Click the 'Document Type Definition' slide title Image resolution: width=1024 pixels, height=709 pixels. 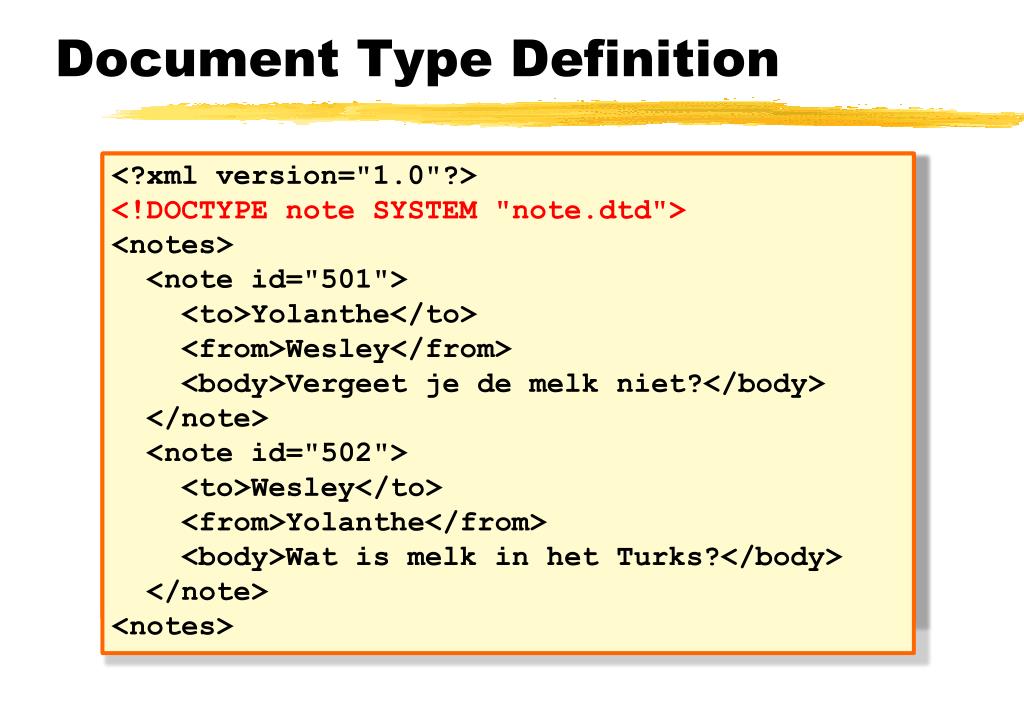point(417,61)
